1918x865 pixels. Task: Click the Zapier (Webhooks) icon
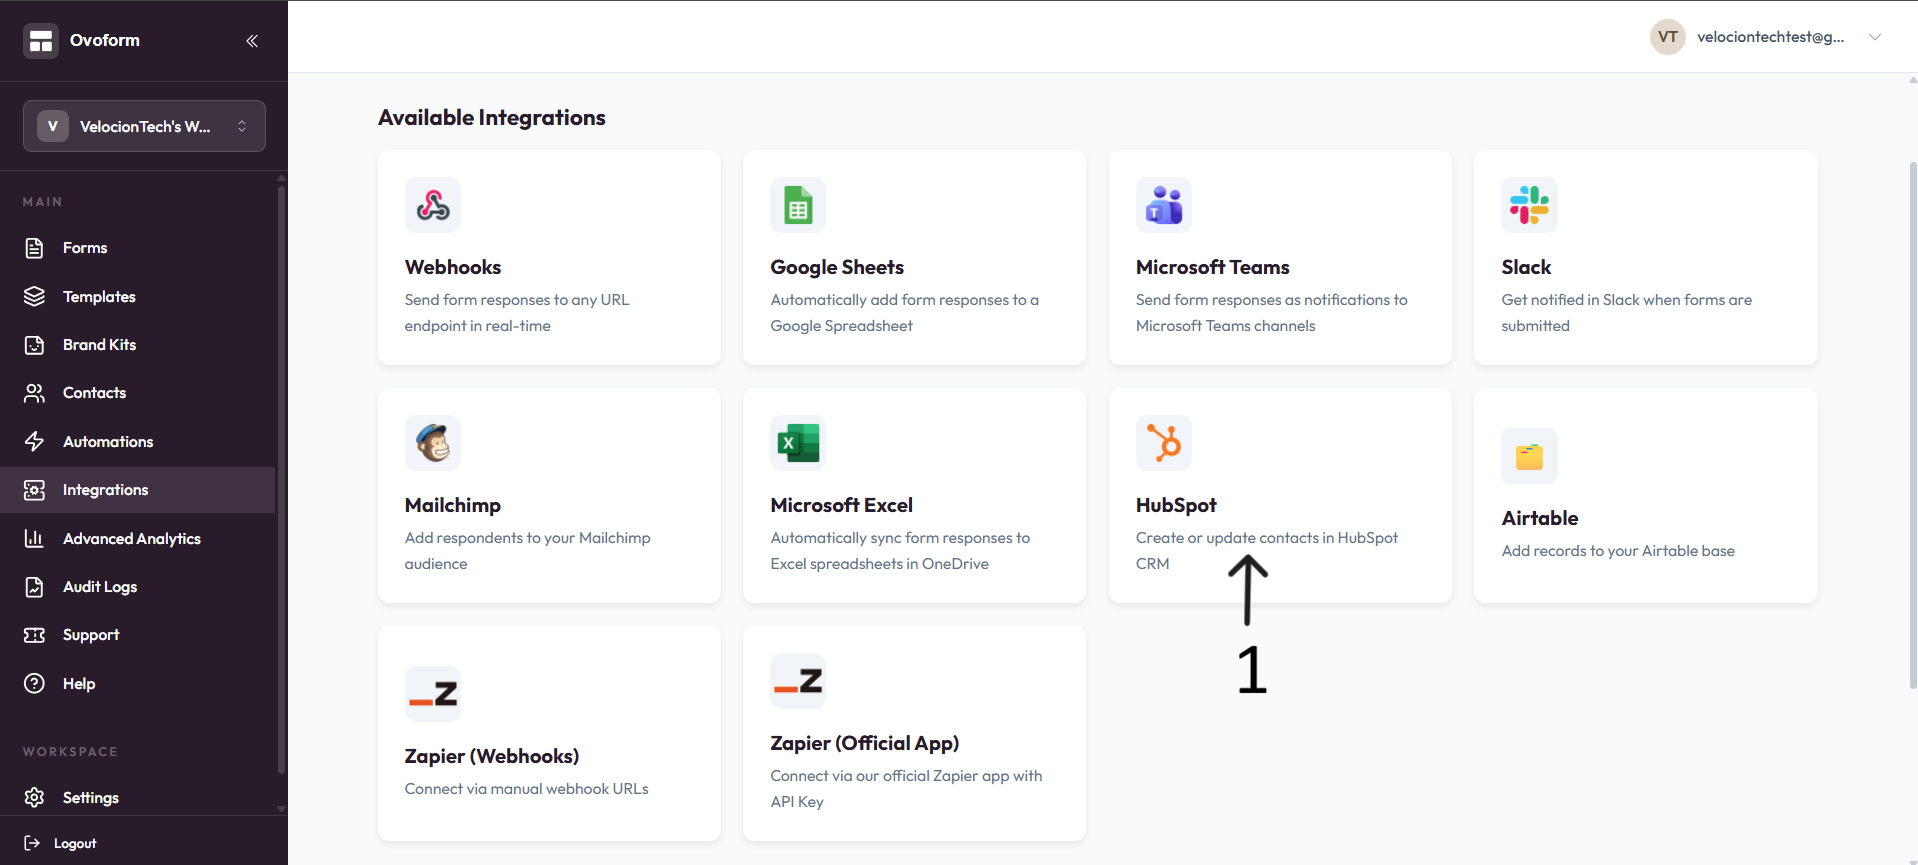(x=433, y=694)
